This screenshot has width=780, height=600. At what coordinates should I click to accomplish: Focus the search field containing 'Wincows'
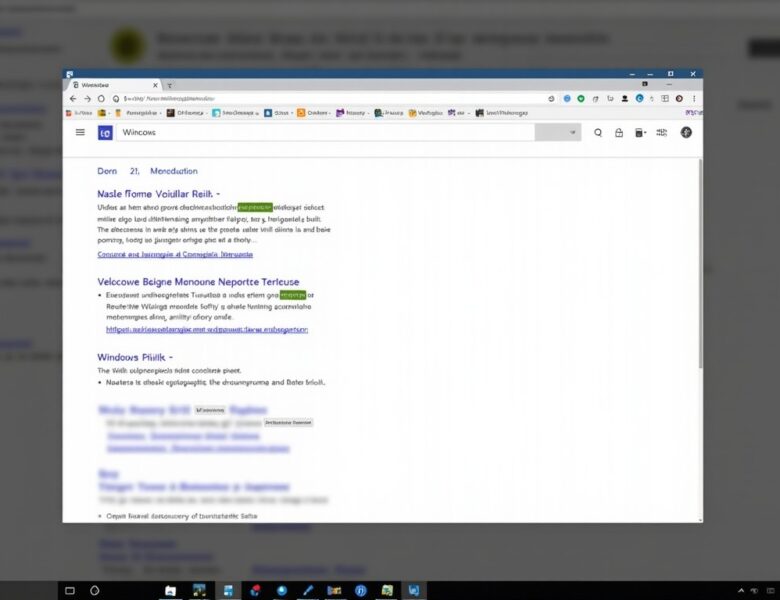(x=325, y=132)
